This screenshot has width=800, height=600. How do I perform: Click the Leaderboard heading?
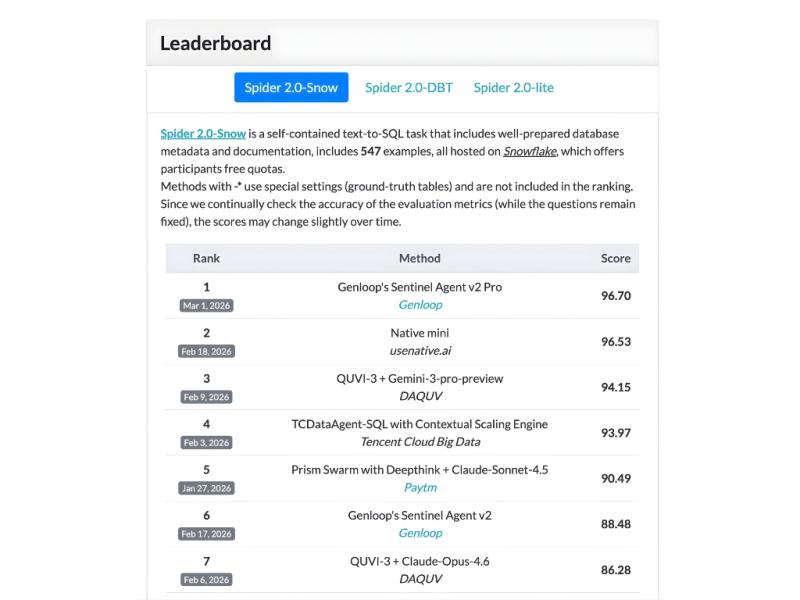[x=215, y=43]
